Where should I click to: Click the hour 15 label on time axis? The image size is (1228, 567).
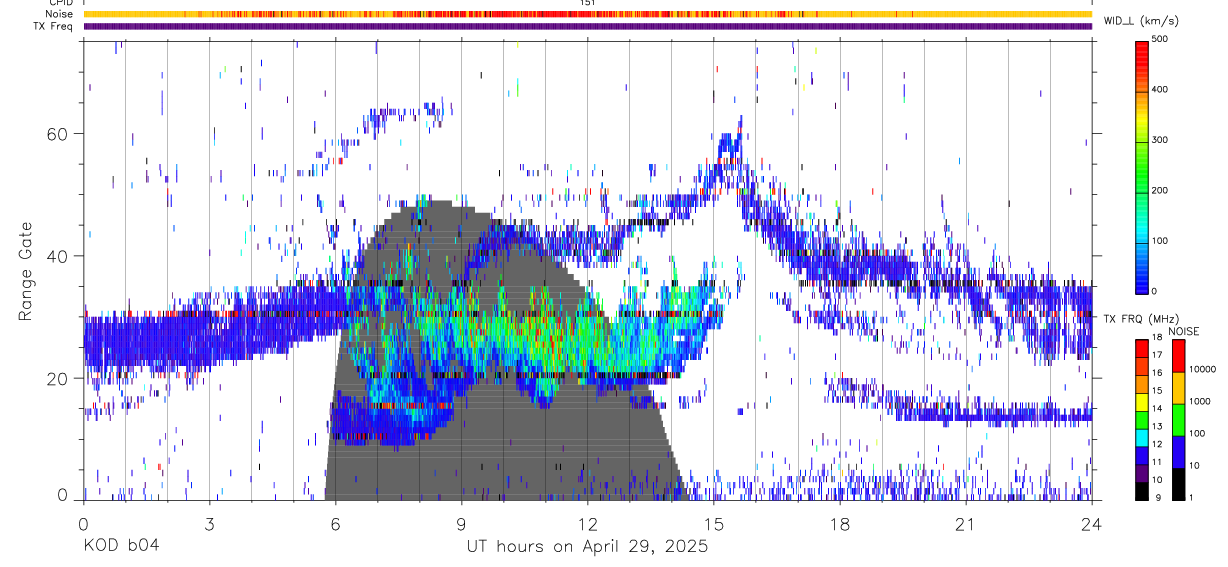(x=713, y=523)
